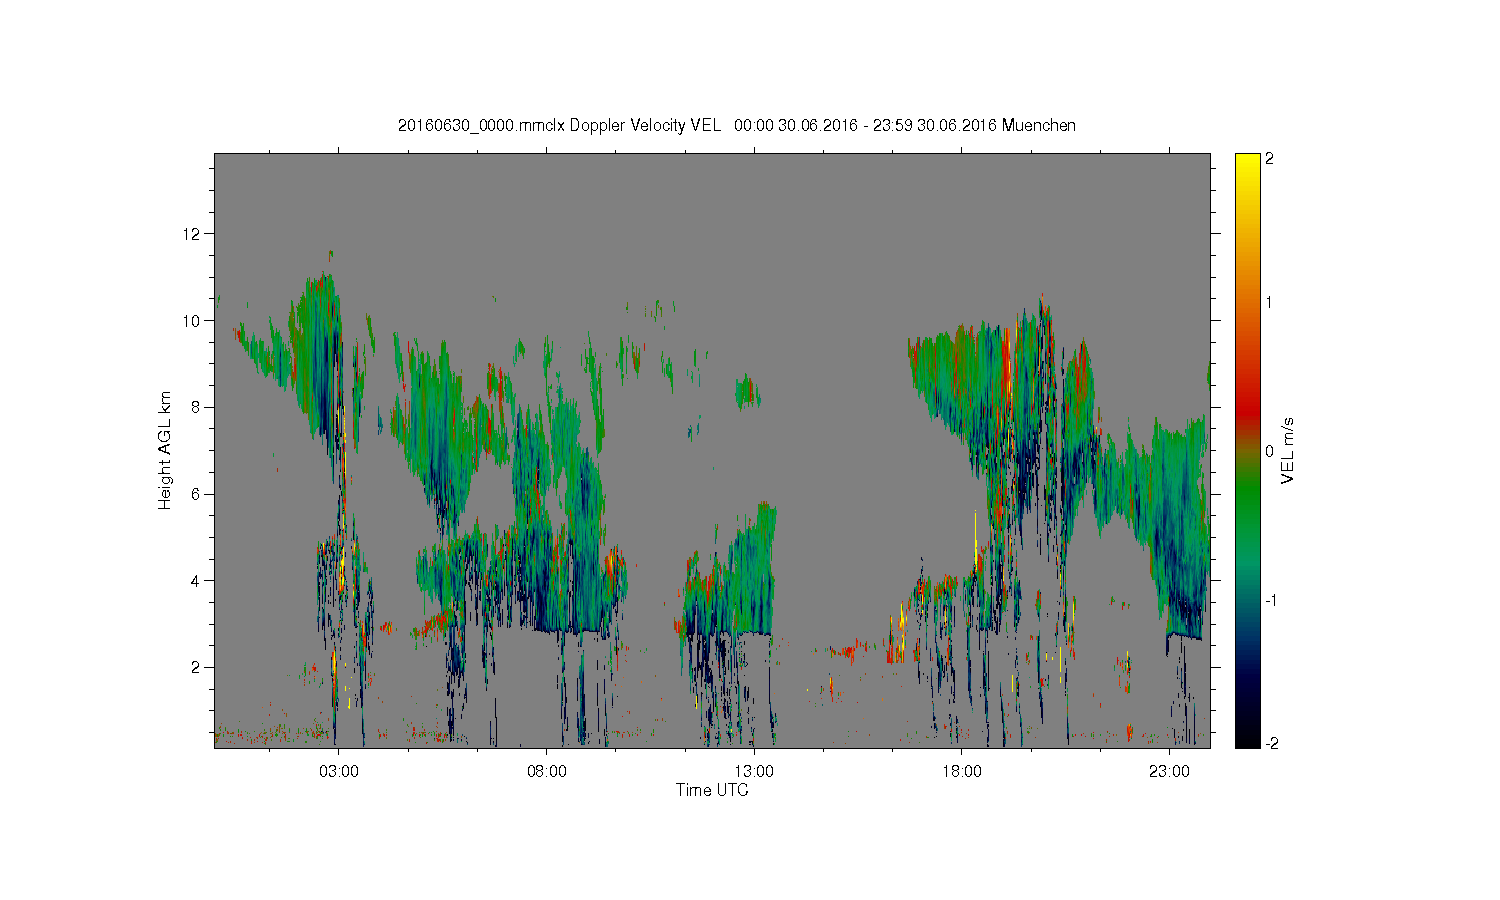Click the height label 8
The image size is (1500, 900).
point(196,407)
